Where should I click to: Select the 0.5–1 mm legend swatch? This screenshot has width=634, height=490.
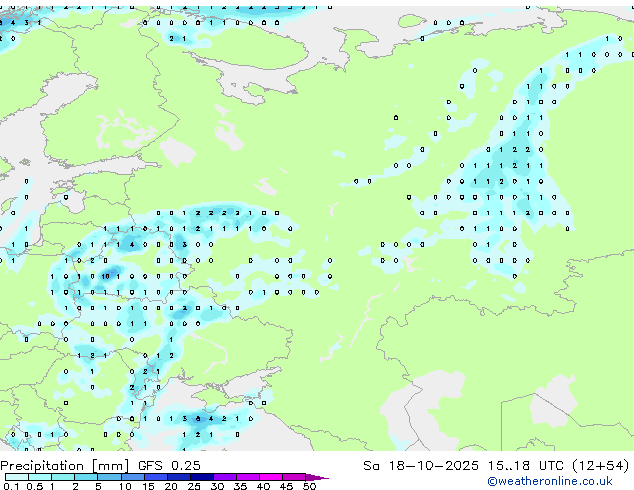point(40,477)
